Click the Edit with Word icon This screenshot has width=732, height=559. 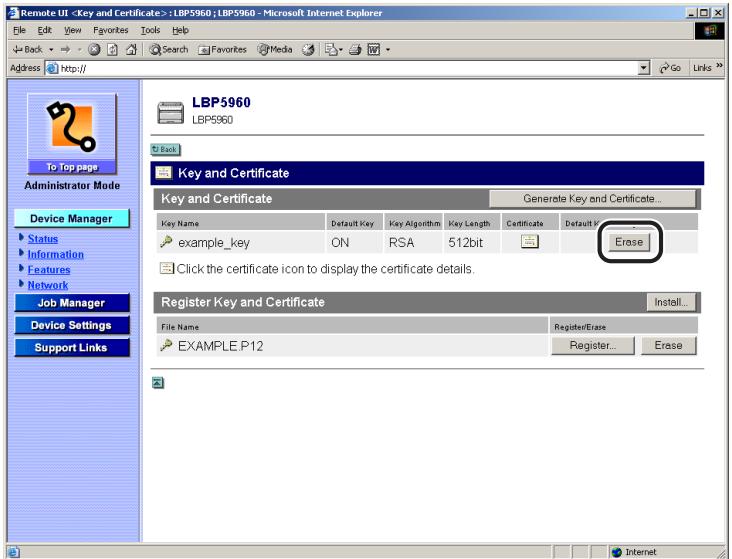[373, 50]
